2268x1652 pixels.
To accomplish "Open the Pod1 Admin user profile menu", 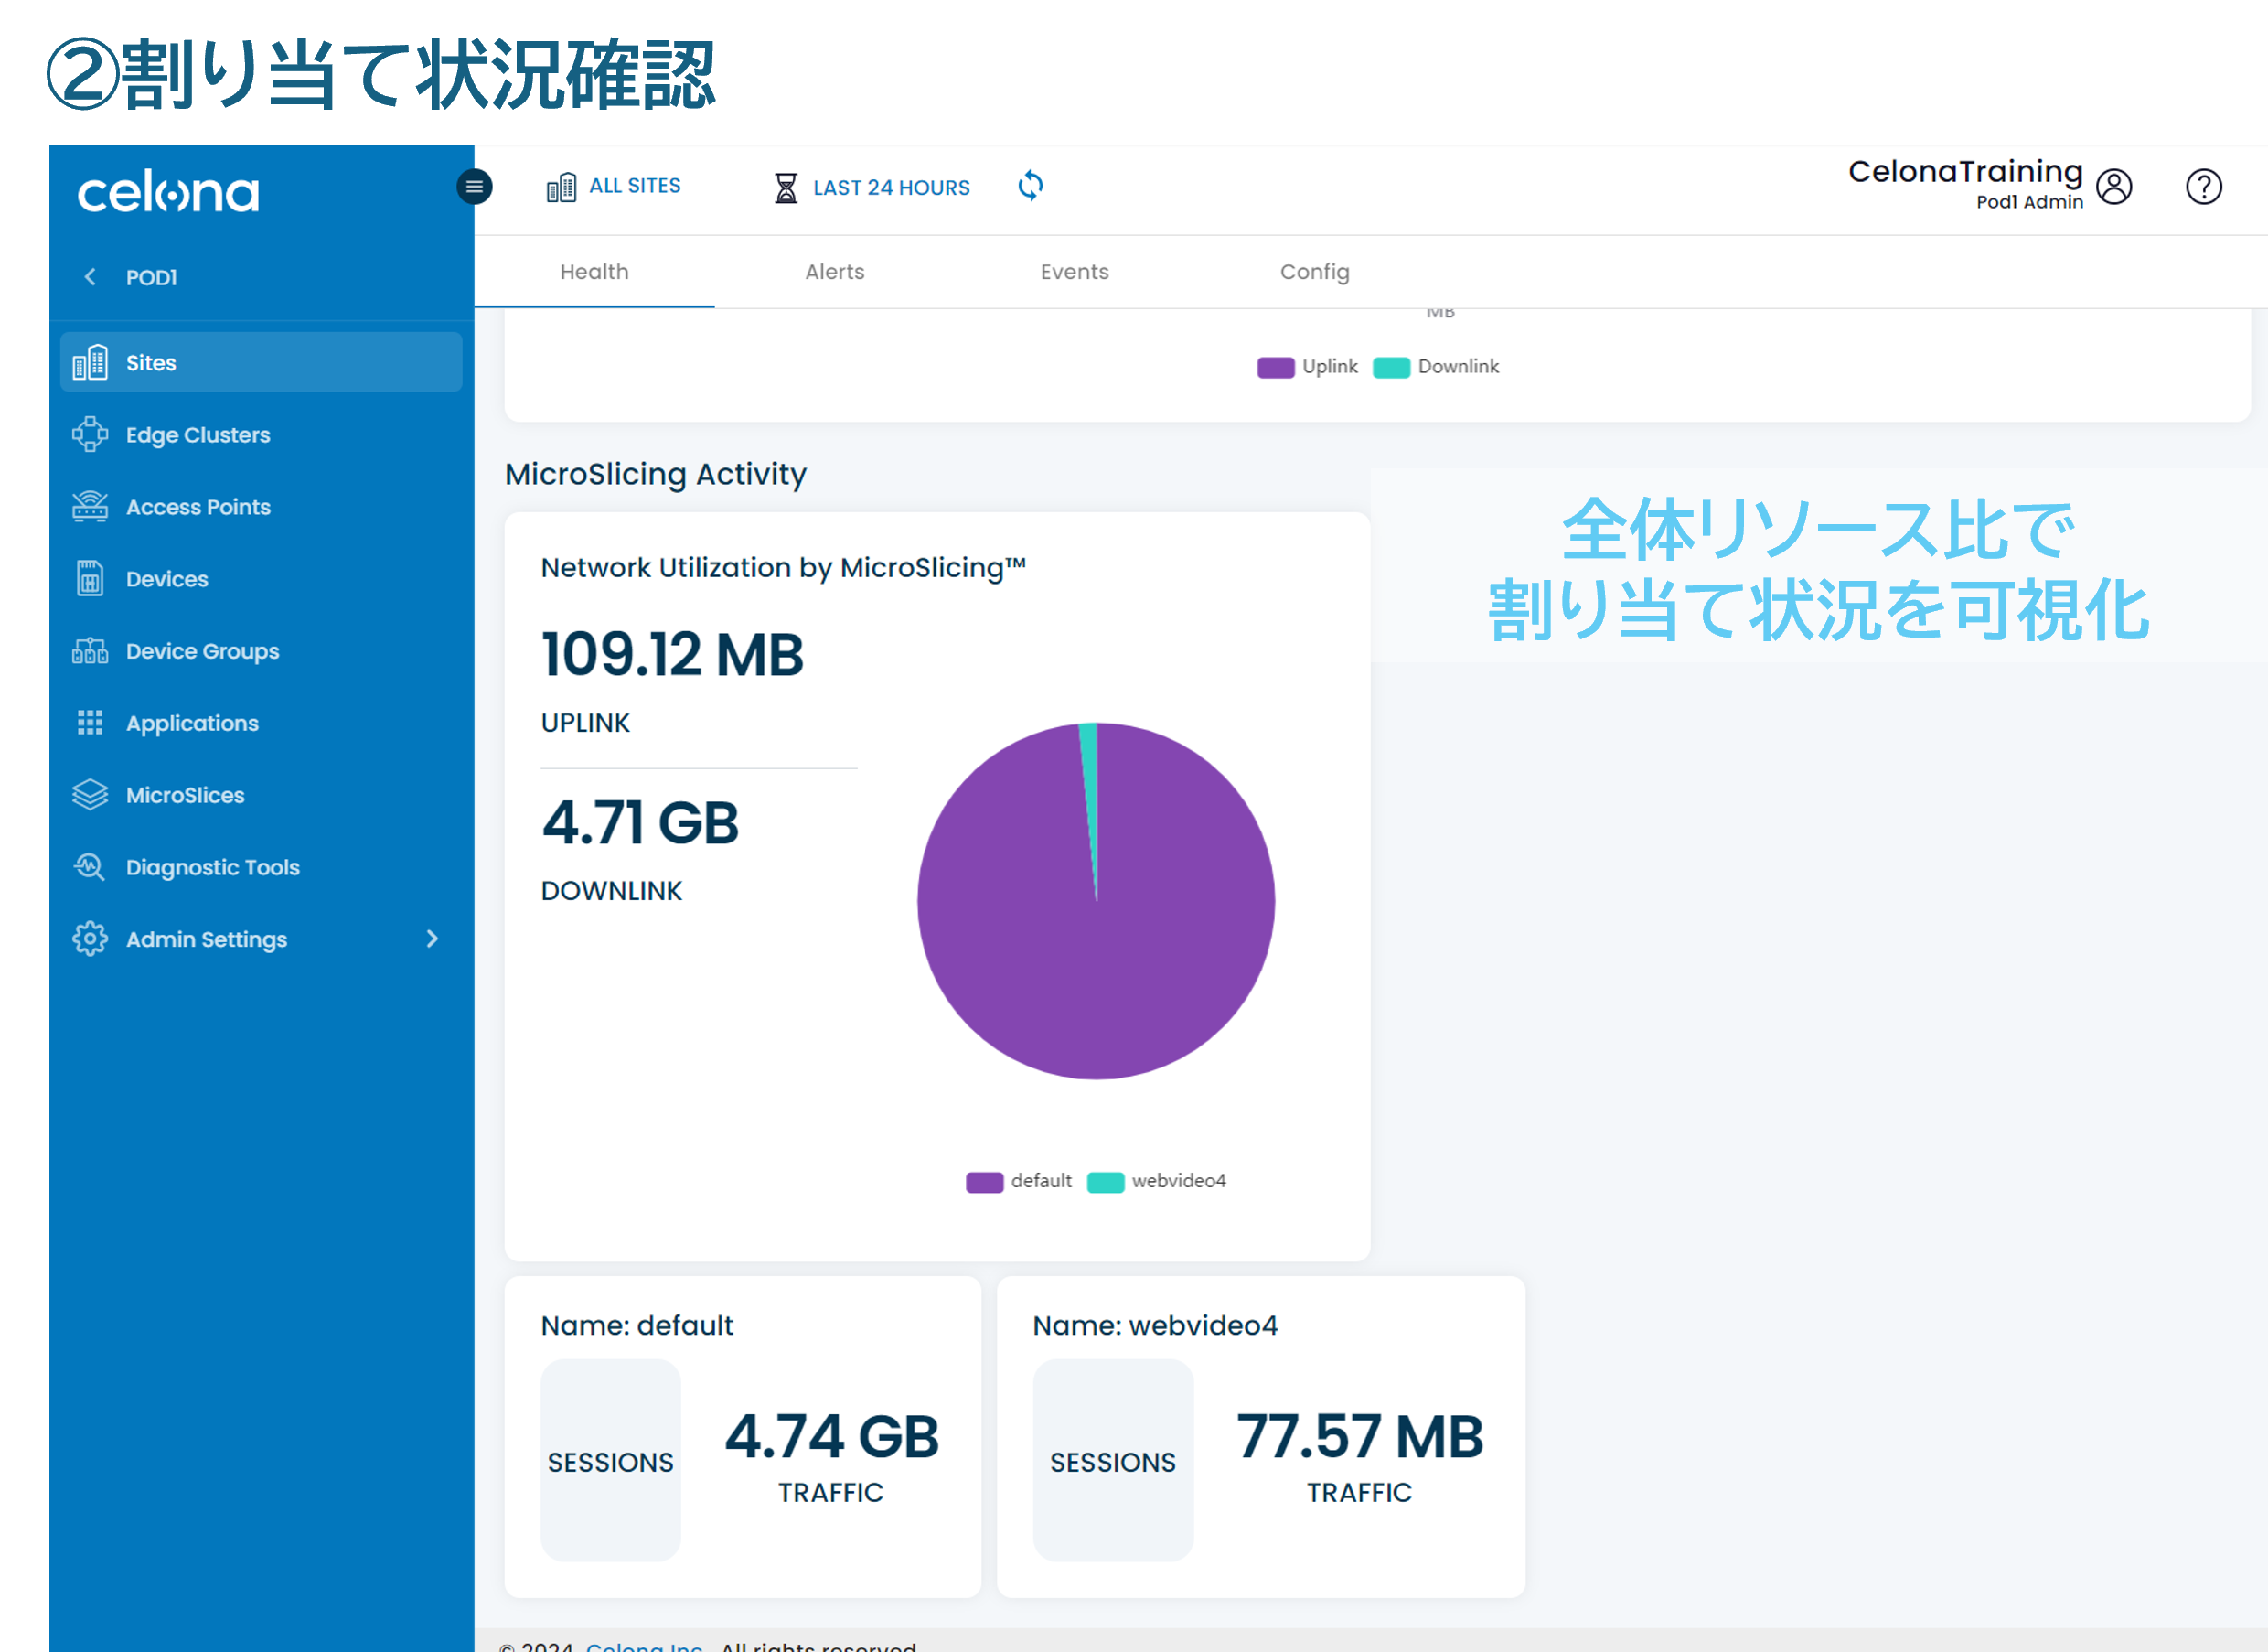I will pyautogui.click(x=2114, y=186).
